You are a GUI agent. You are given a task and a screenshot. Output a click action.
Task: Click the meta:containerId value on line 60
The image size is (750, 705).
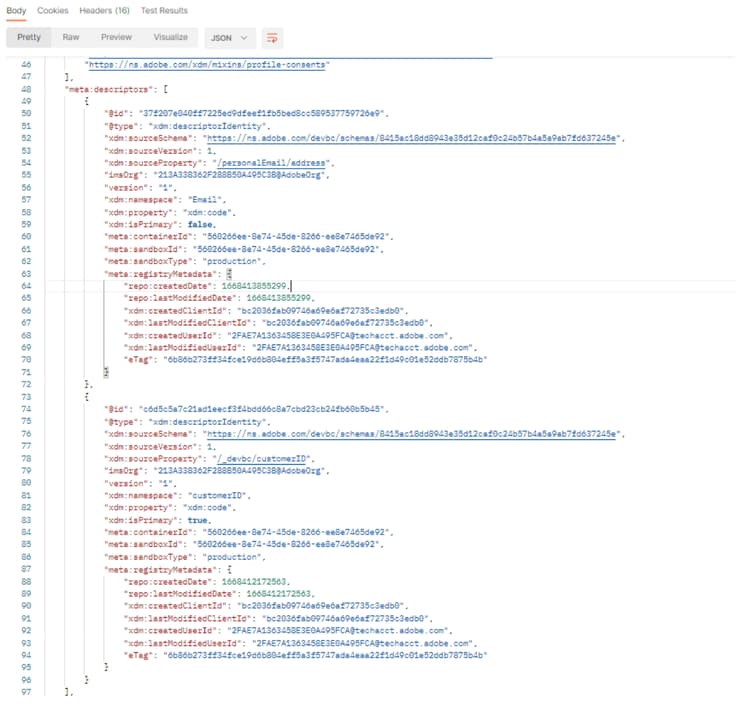pos(296,237)
